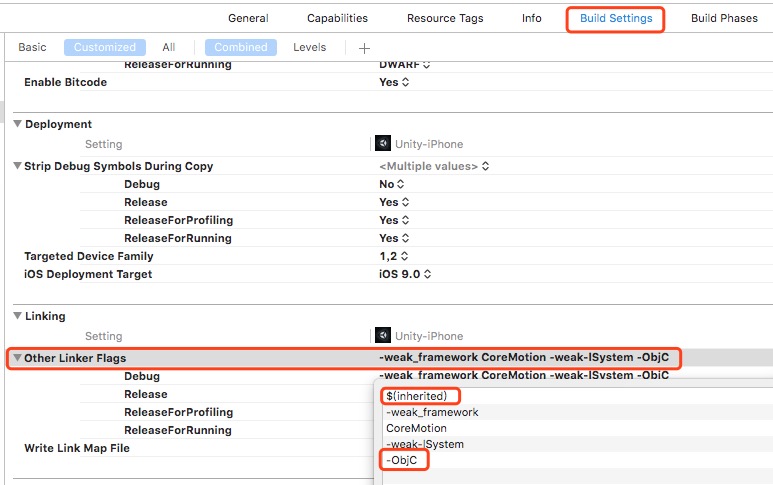
Task: Select the Other Linker Flags value
Action: click(524, 357)
